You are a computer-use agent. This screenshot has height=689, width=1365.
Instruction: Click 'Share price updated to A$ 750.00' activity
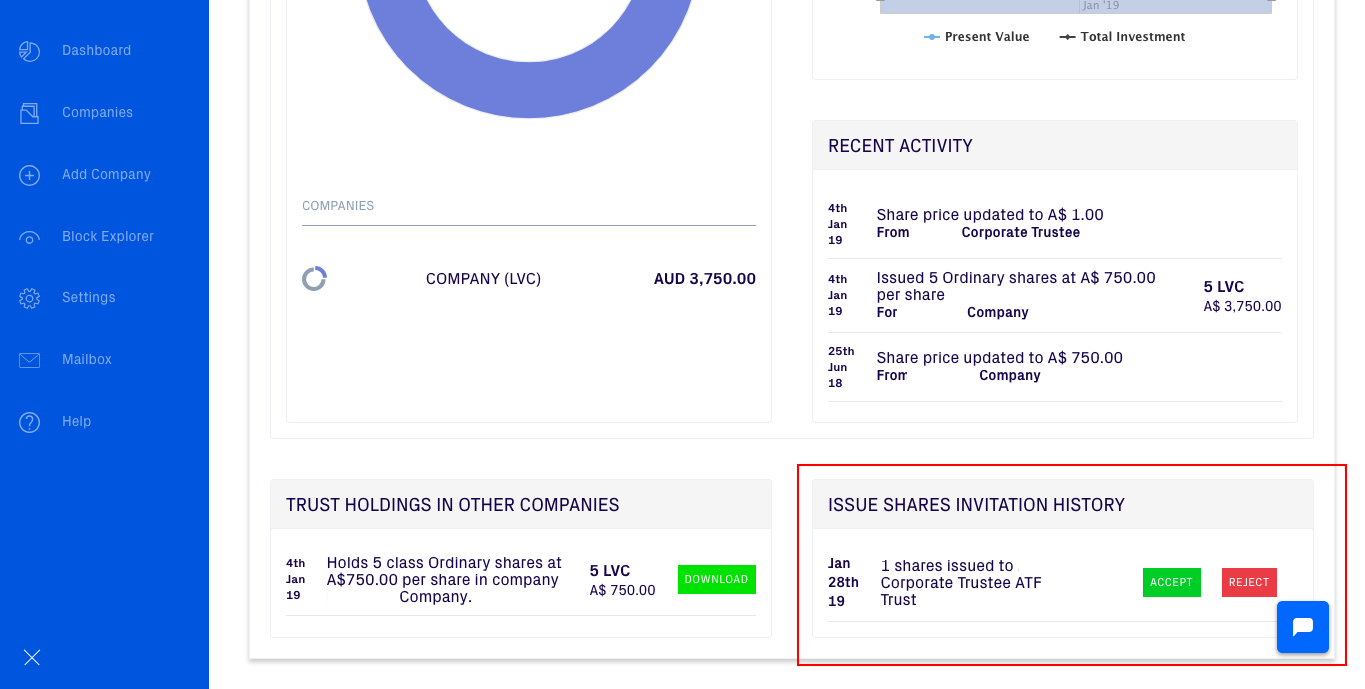click(1000, 358)
